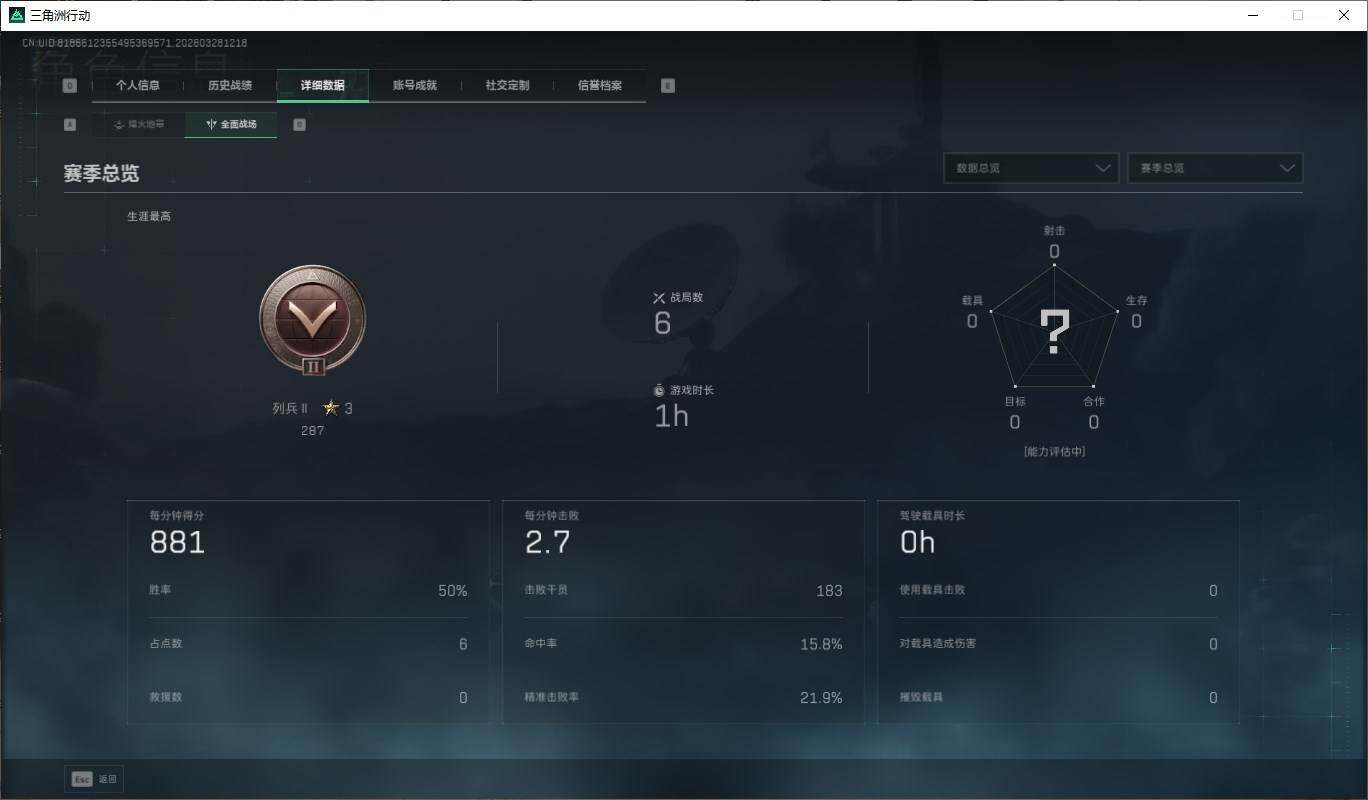Click the CN UID number text
Image resolution: width=1368 pixels, height=800 pixels.
[x=135, y=43]
